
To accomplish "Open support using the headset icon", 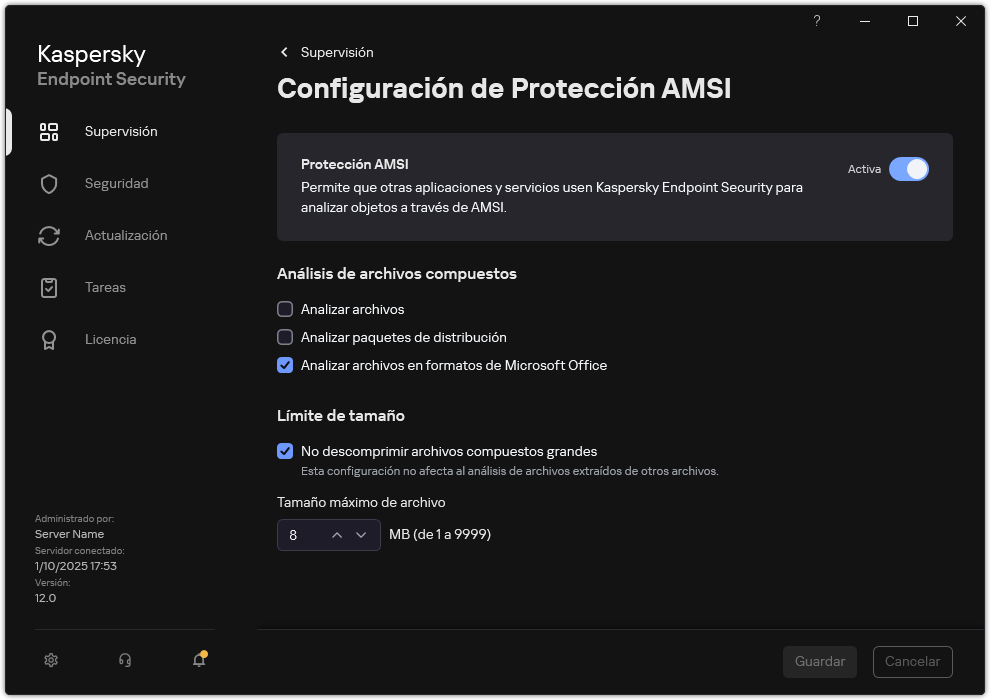I will (x=124, y=660).
